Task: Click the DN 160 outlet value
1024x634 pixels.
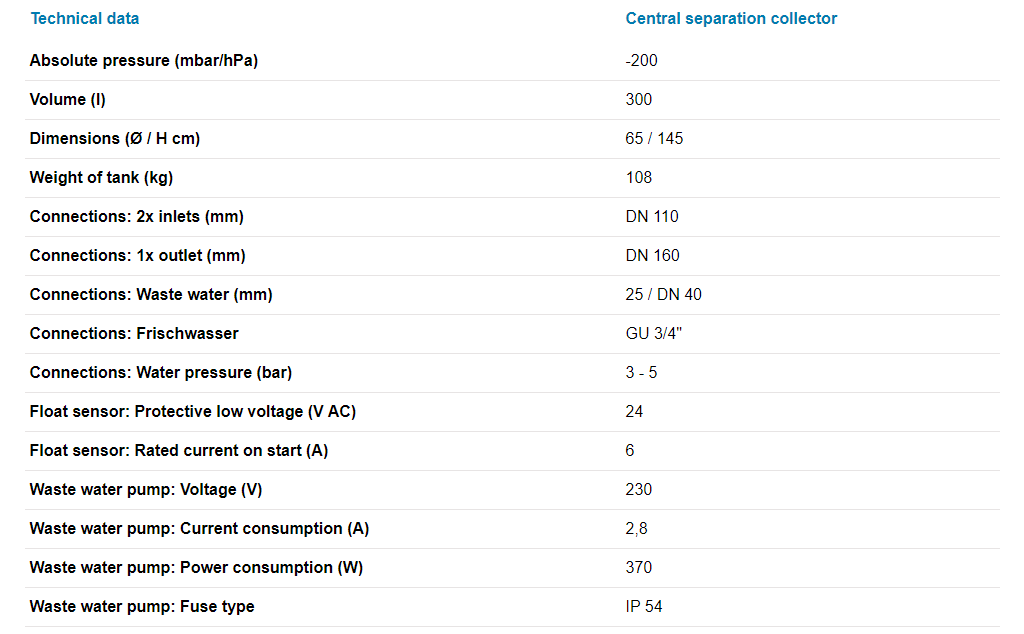Action: (x=652, y=255)
